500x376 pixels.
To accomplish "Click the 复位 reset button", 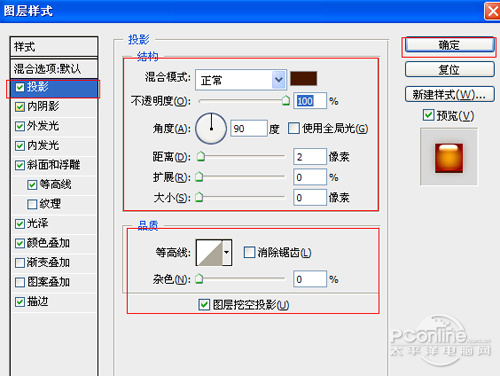I will 450,70.
